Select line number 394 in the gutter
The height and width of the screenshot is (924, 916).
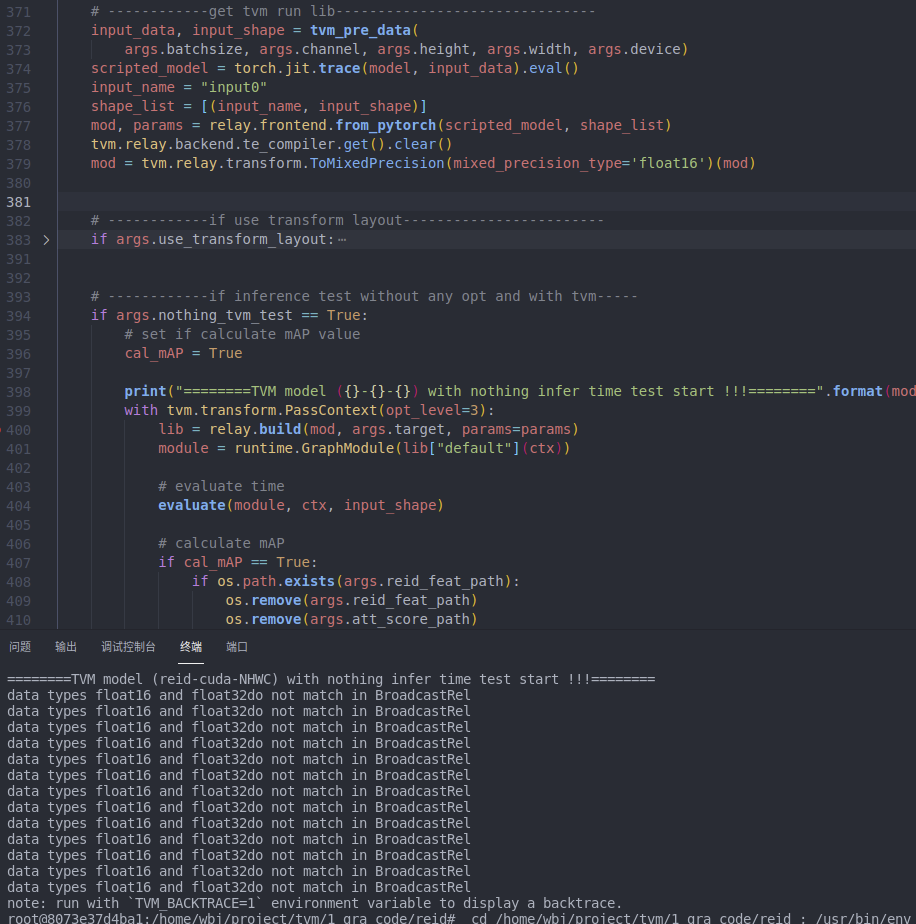18,315
